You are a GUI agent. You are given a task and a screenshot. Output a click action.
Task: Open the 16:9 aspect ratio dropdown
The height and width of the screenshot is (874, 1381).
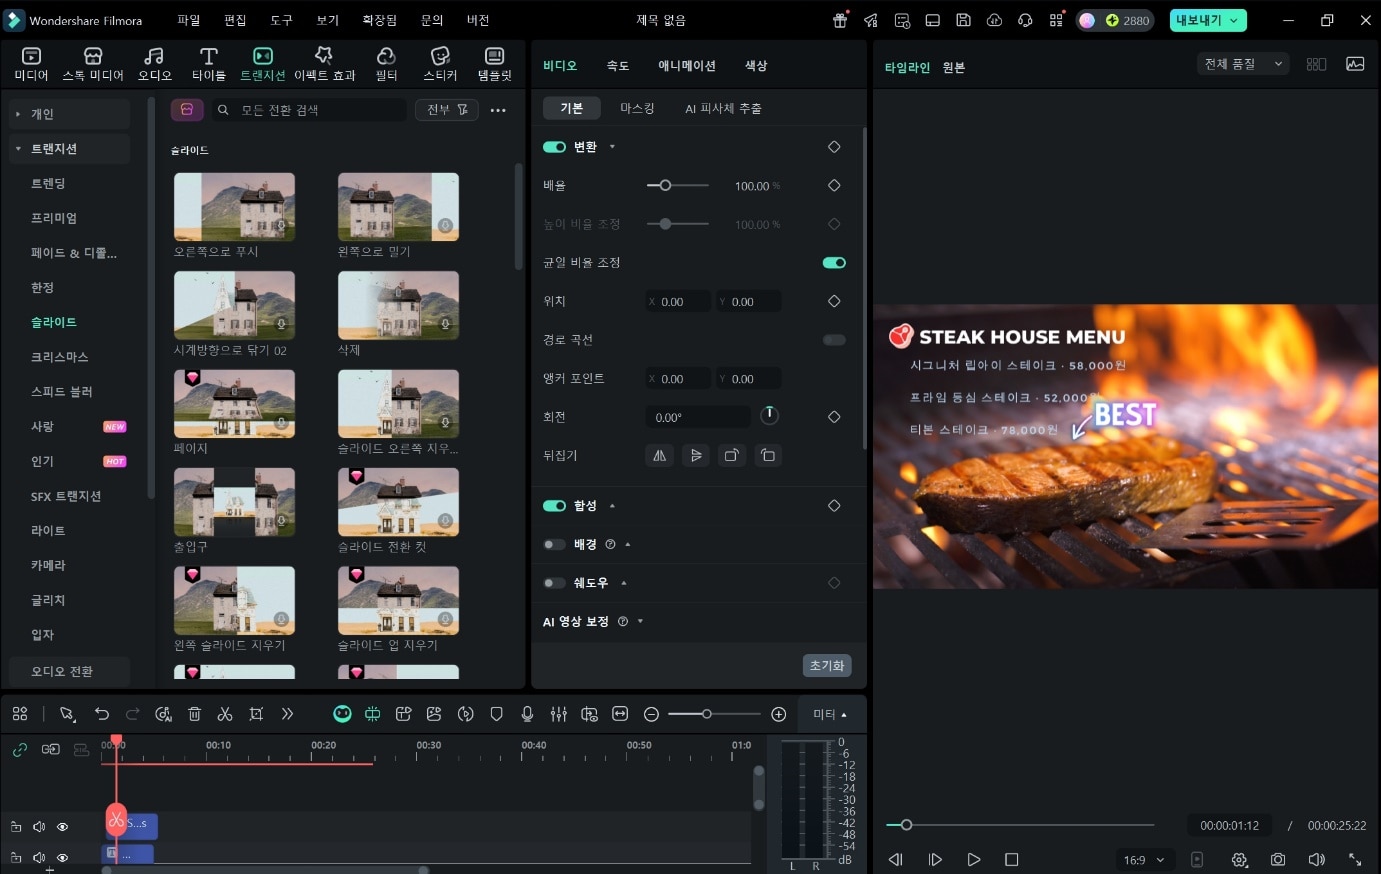pos(1144,860)
